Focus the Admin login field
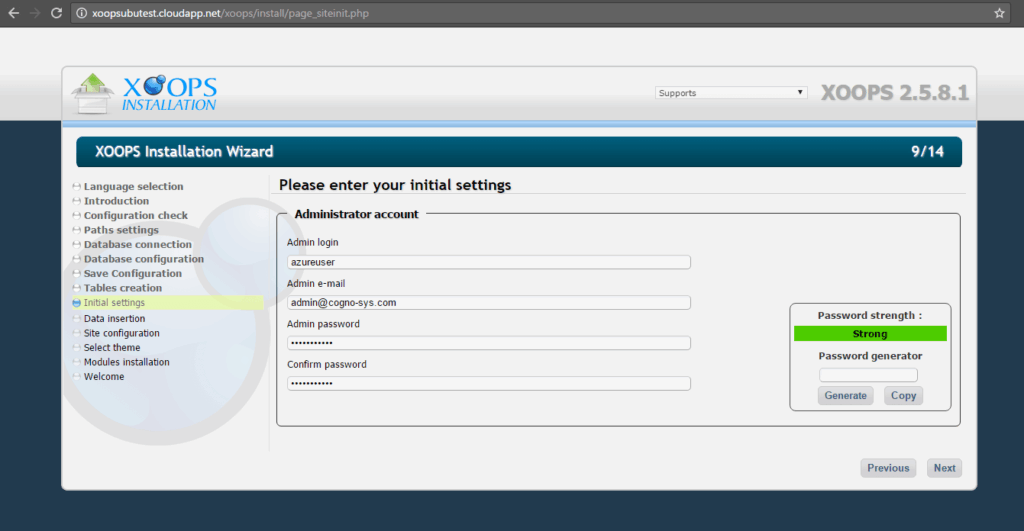This screenshot has width=1024, height=531. click(488, 262)
